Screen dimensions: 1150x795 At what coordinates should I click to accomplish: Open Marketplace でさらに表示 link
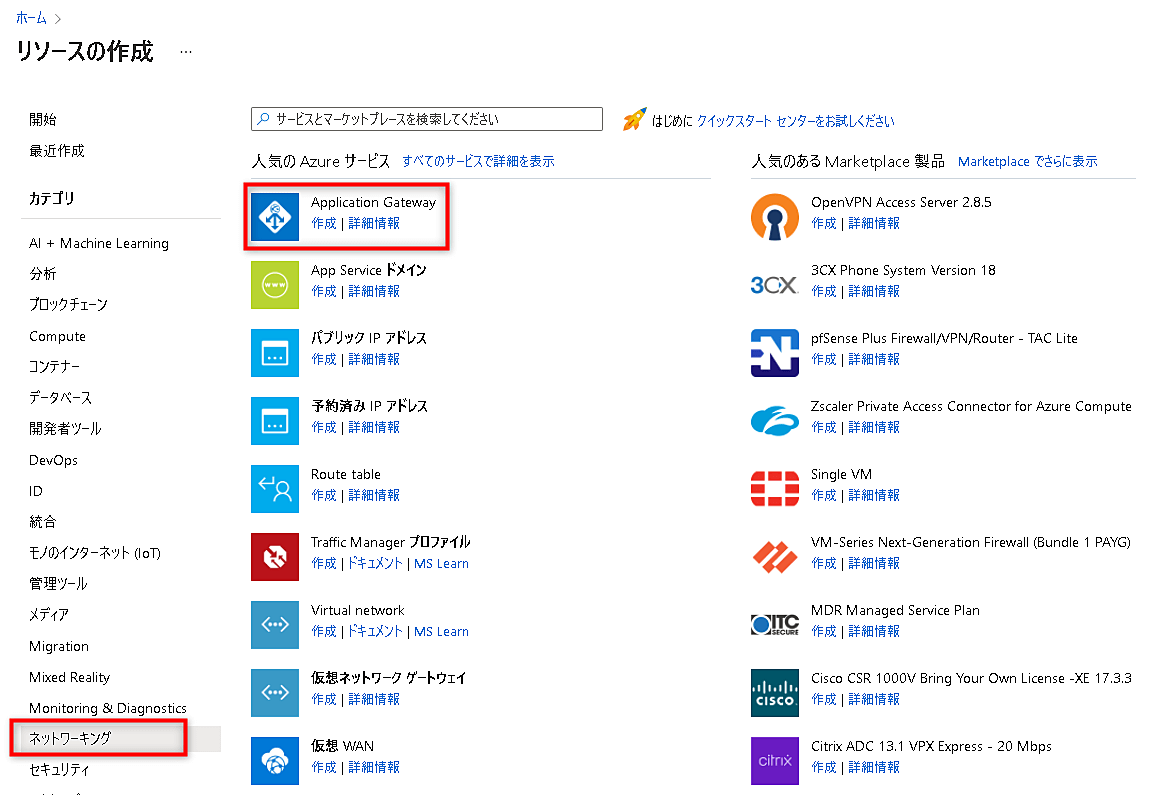(x=1028, y=161)
